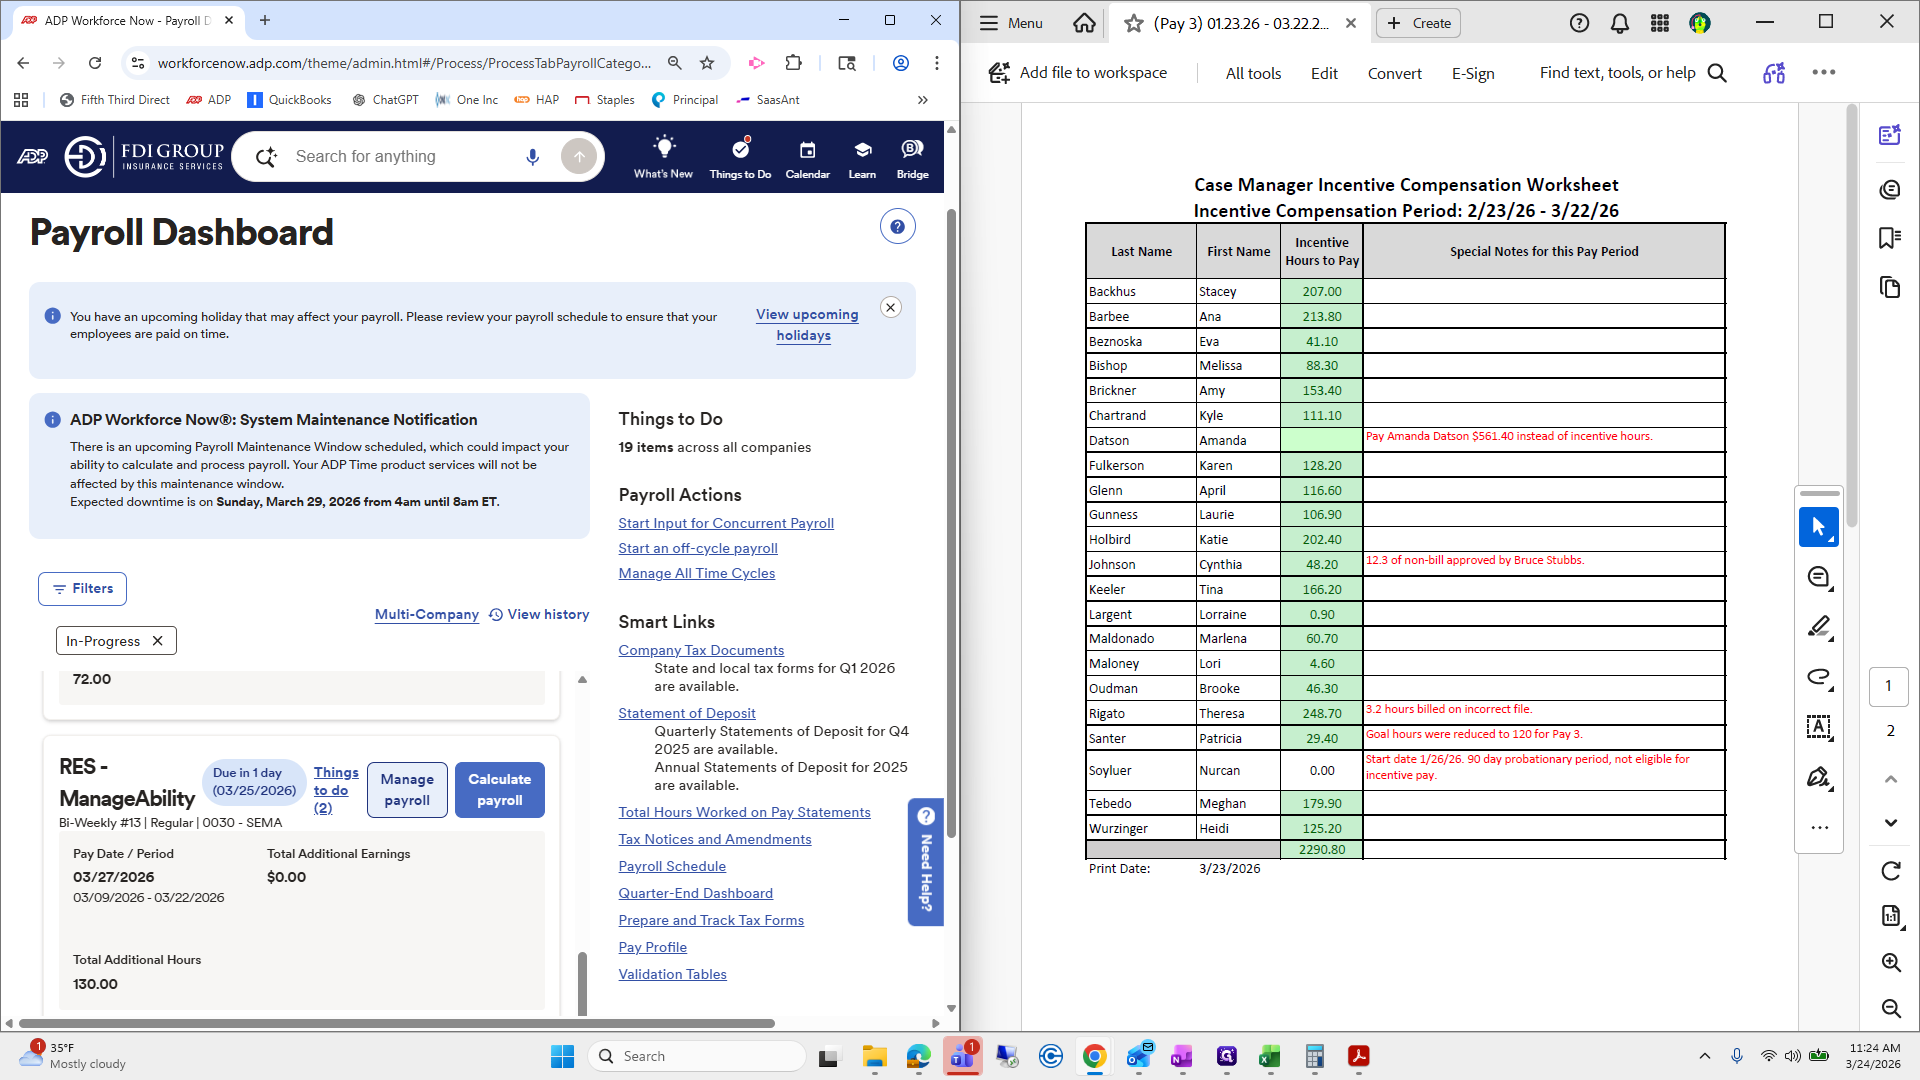Image resolution: width=1920 pixels, height=1080 pixels.
Task: Remove the In-Progress filter chip
Action: point(157,640)
